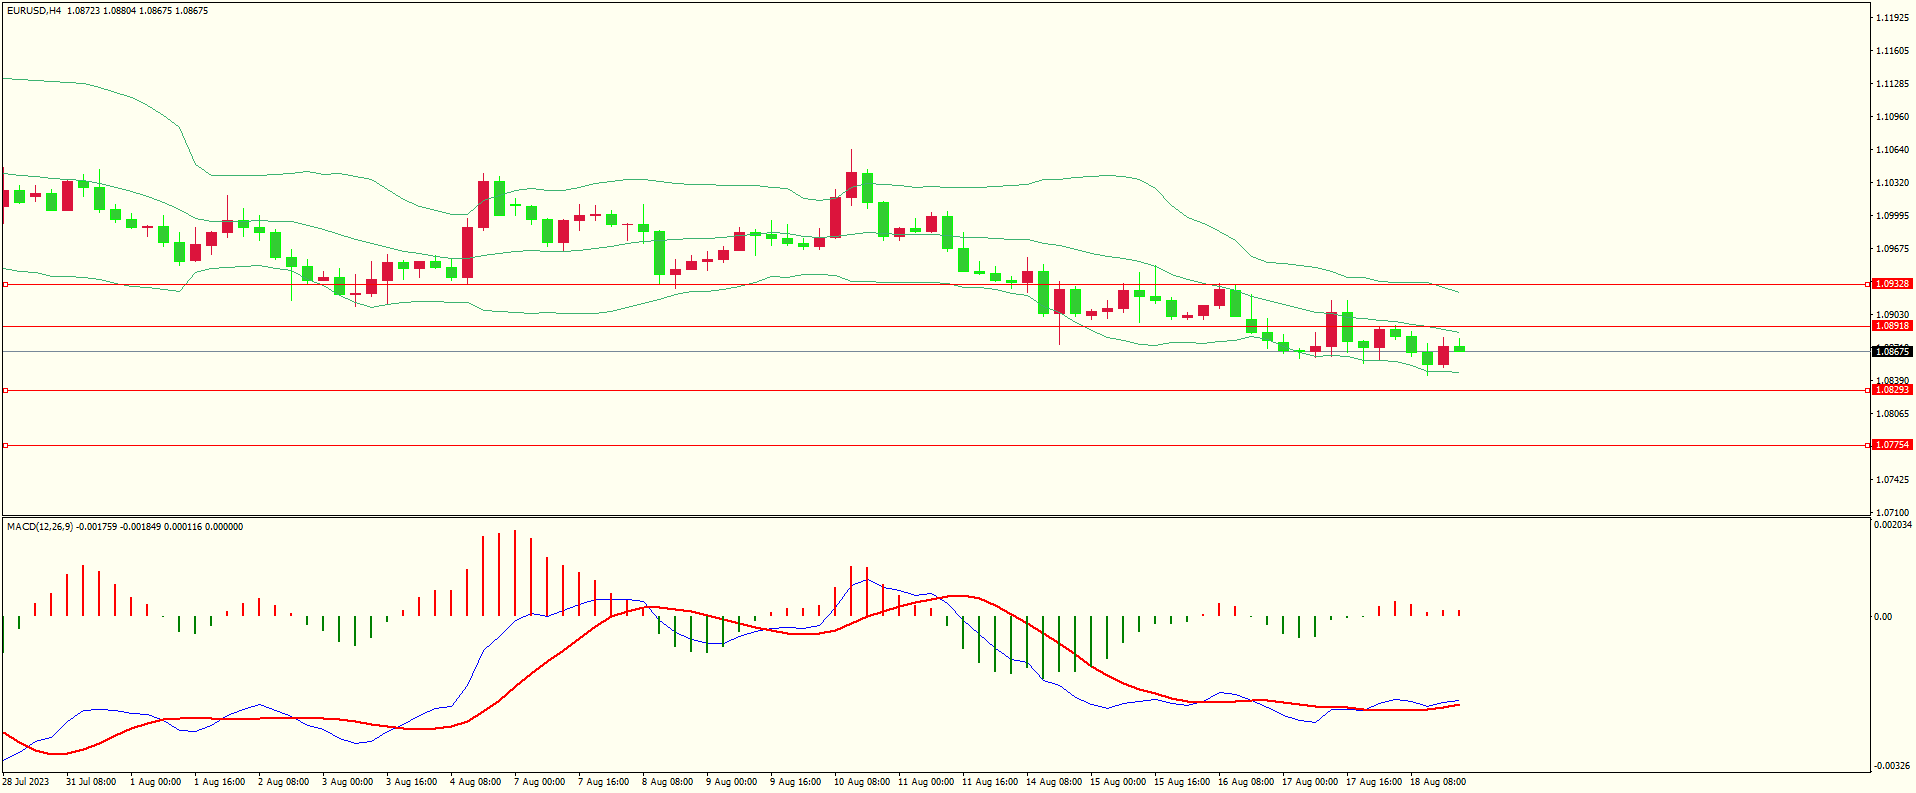Click the black current price label 1.08675
The width and height of the screenshot is (1916, 793).
point(1891,351)
